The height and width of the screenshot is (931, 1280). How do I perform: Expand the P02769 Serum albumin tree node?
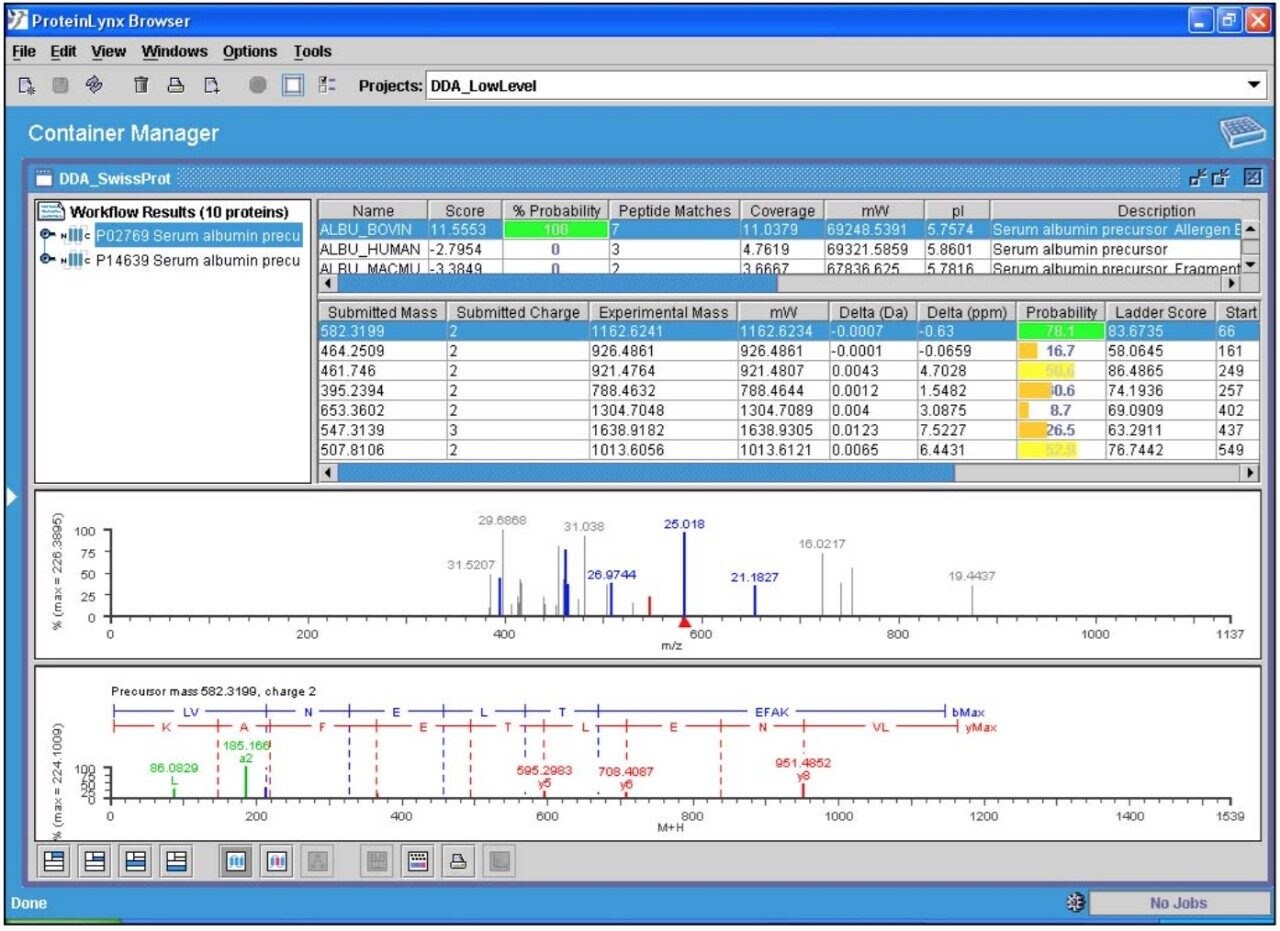46,235
